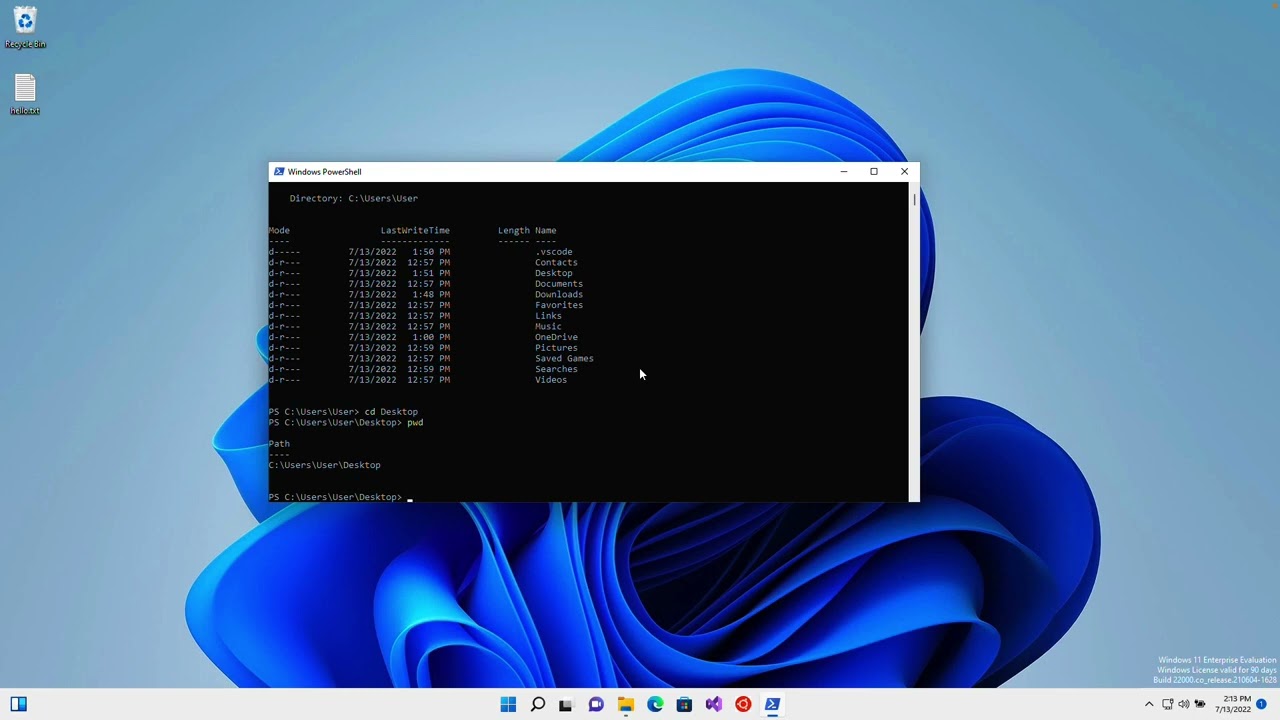Click the Contacts directory name

coord(556,263)
